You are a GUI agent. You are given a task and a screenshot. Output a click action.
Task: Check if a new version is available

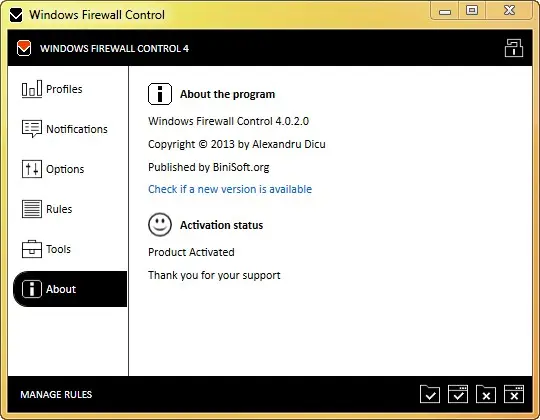point(230,189)
